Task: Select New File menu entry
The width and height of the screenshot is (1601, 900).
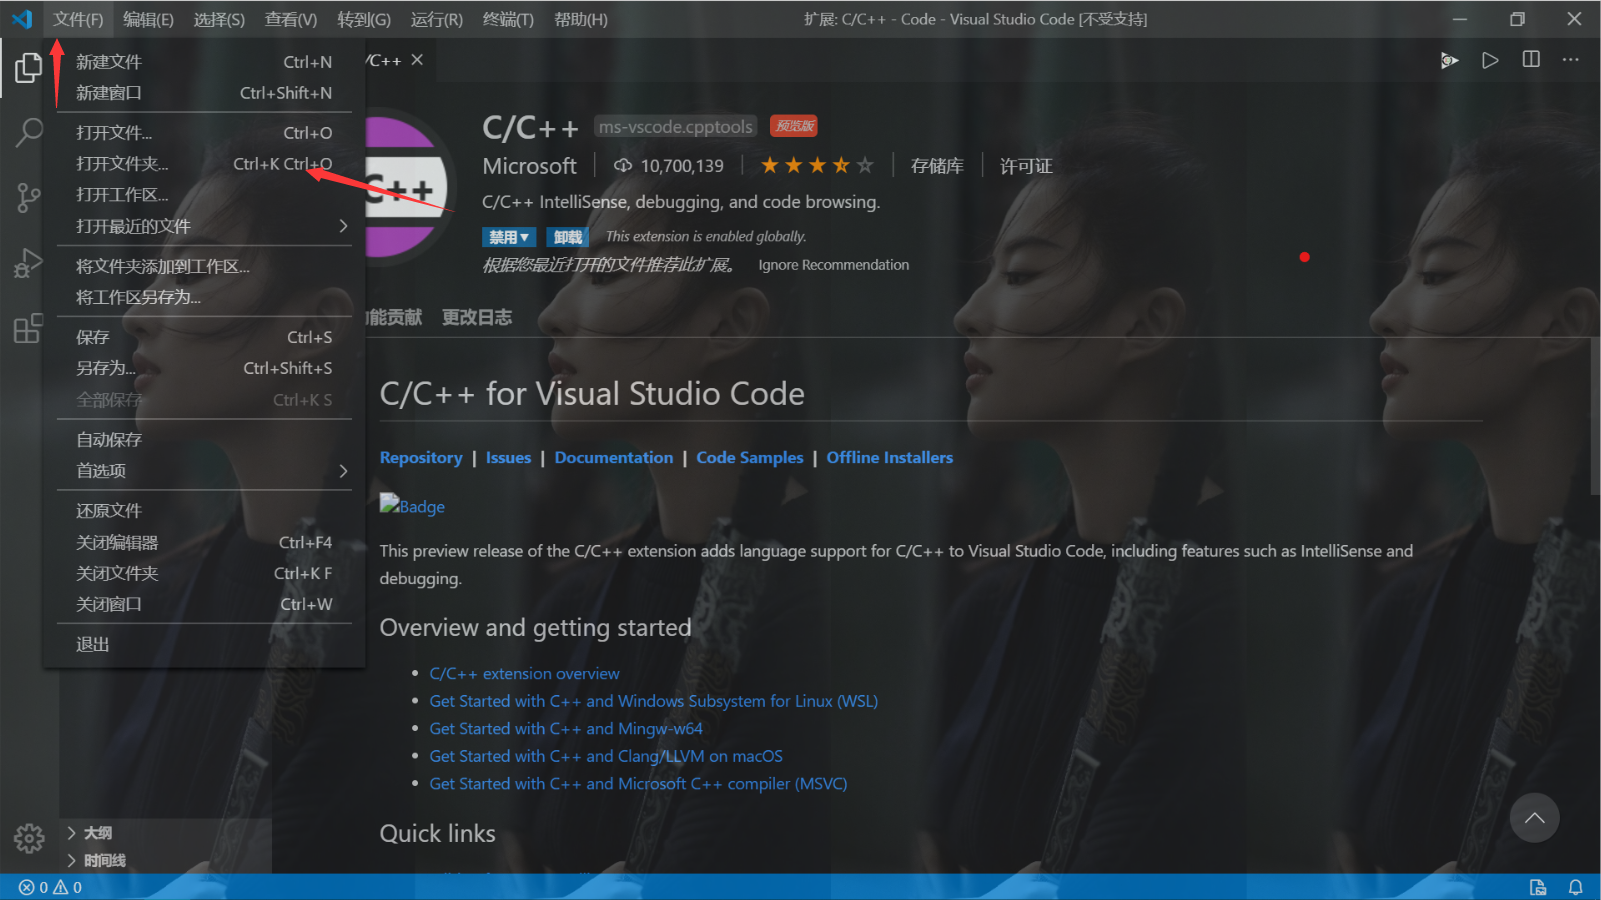Action: (205, 62)
